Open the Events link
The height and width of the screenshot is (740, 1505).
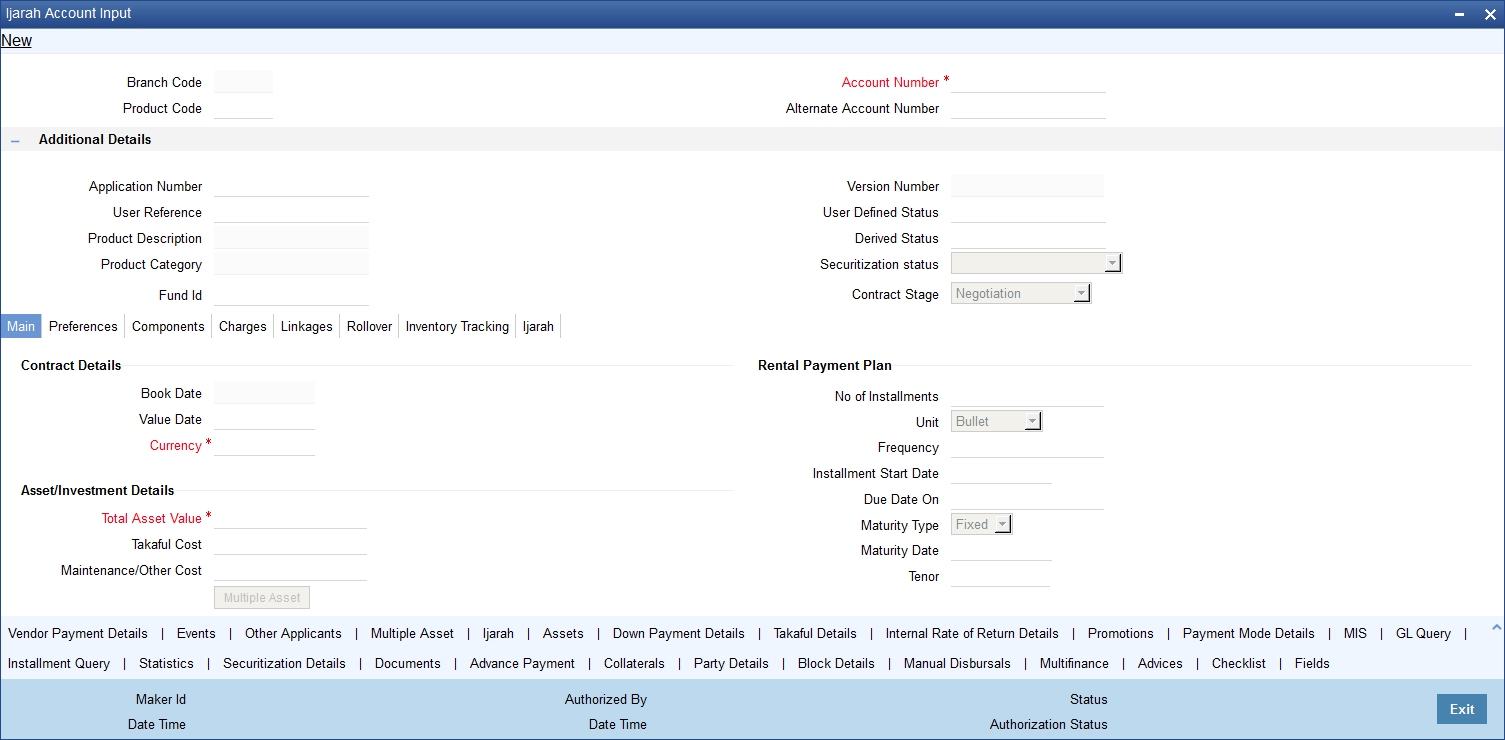(x=196, y=634)
